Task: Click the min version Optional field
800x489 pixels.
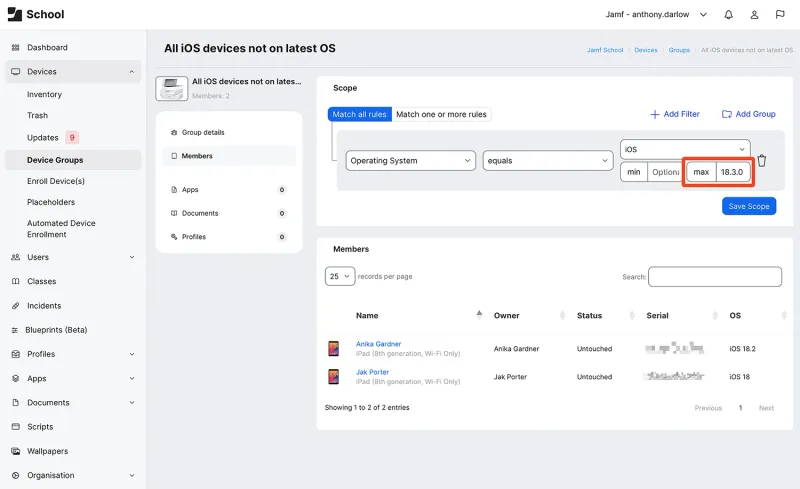Action: [665, 172]
